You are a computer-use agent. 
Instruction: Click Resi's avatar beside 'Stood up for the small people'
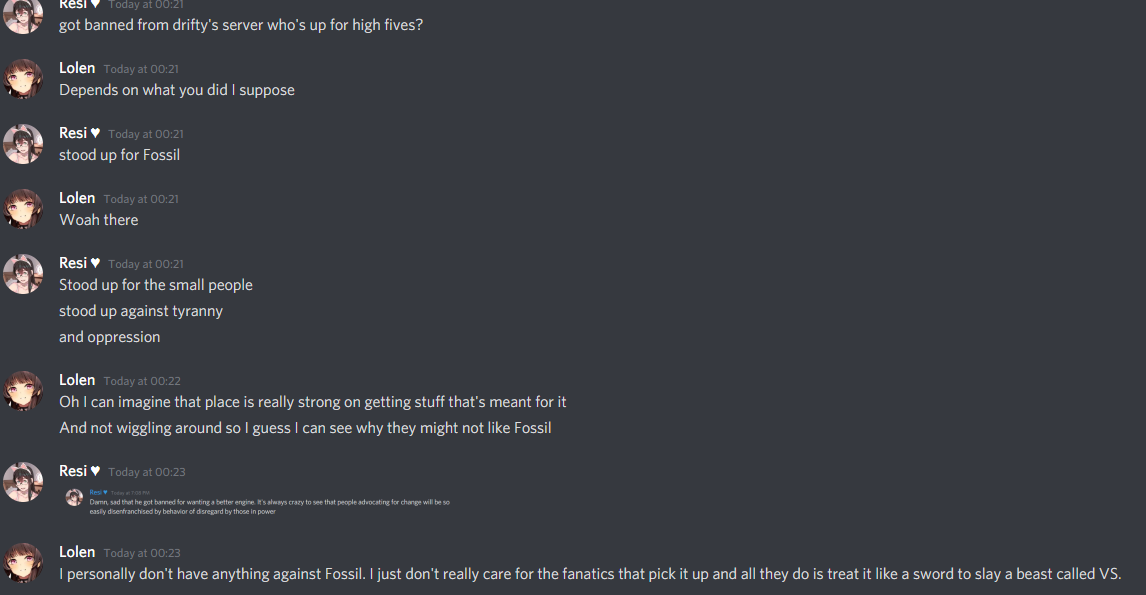(23, 274)
